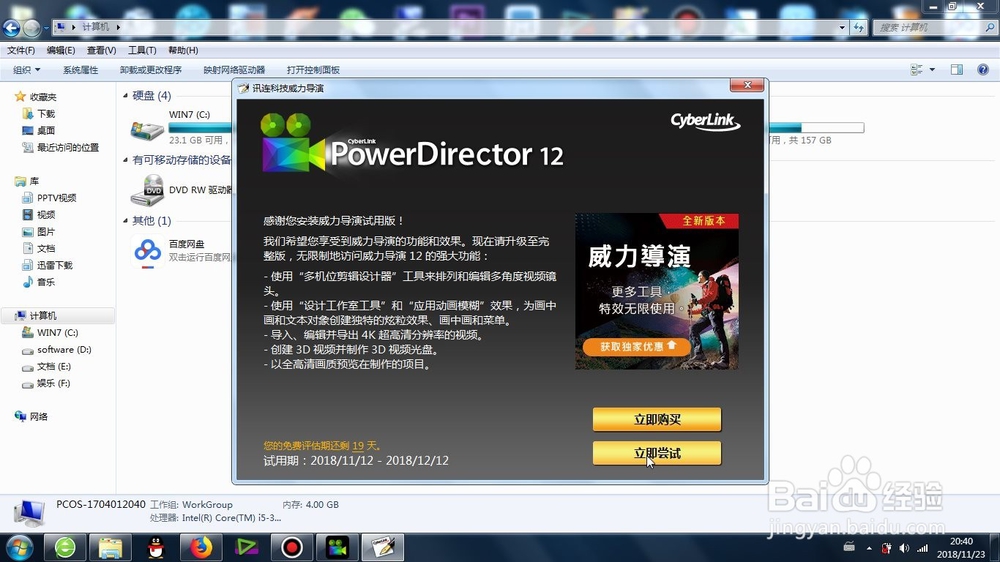The height and width of the screenshot is (562, 1000).
Task: Select the WIN7 (C:) drive icon in main pane
Action: (x=147, y=129)
